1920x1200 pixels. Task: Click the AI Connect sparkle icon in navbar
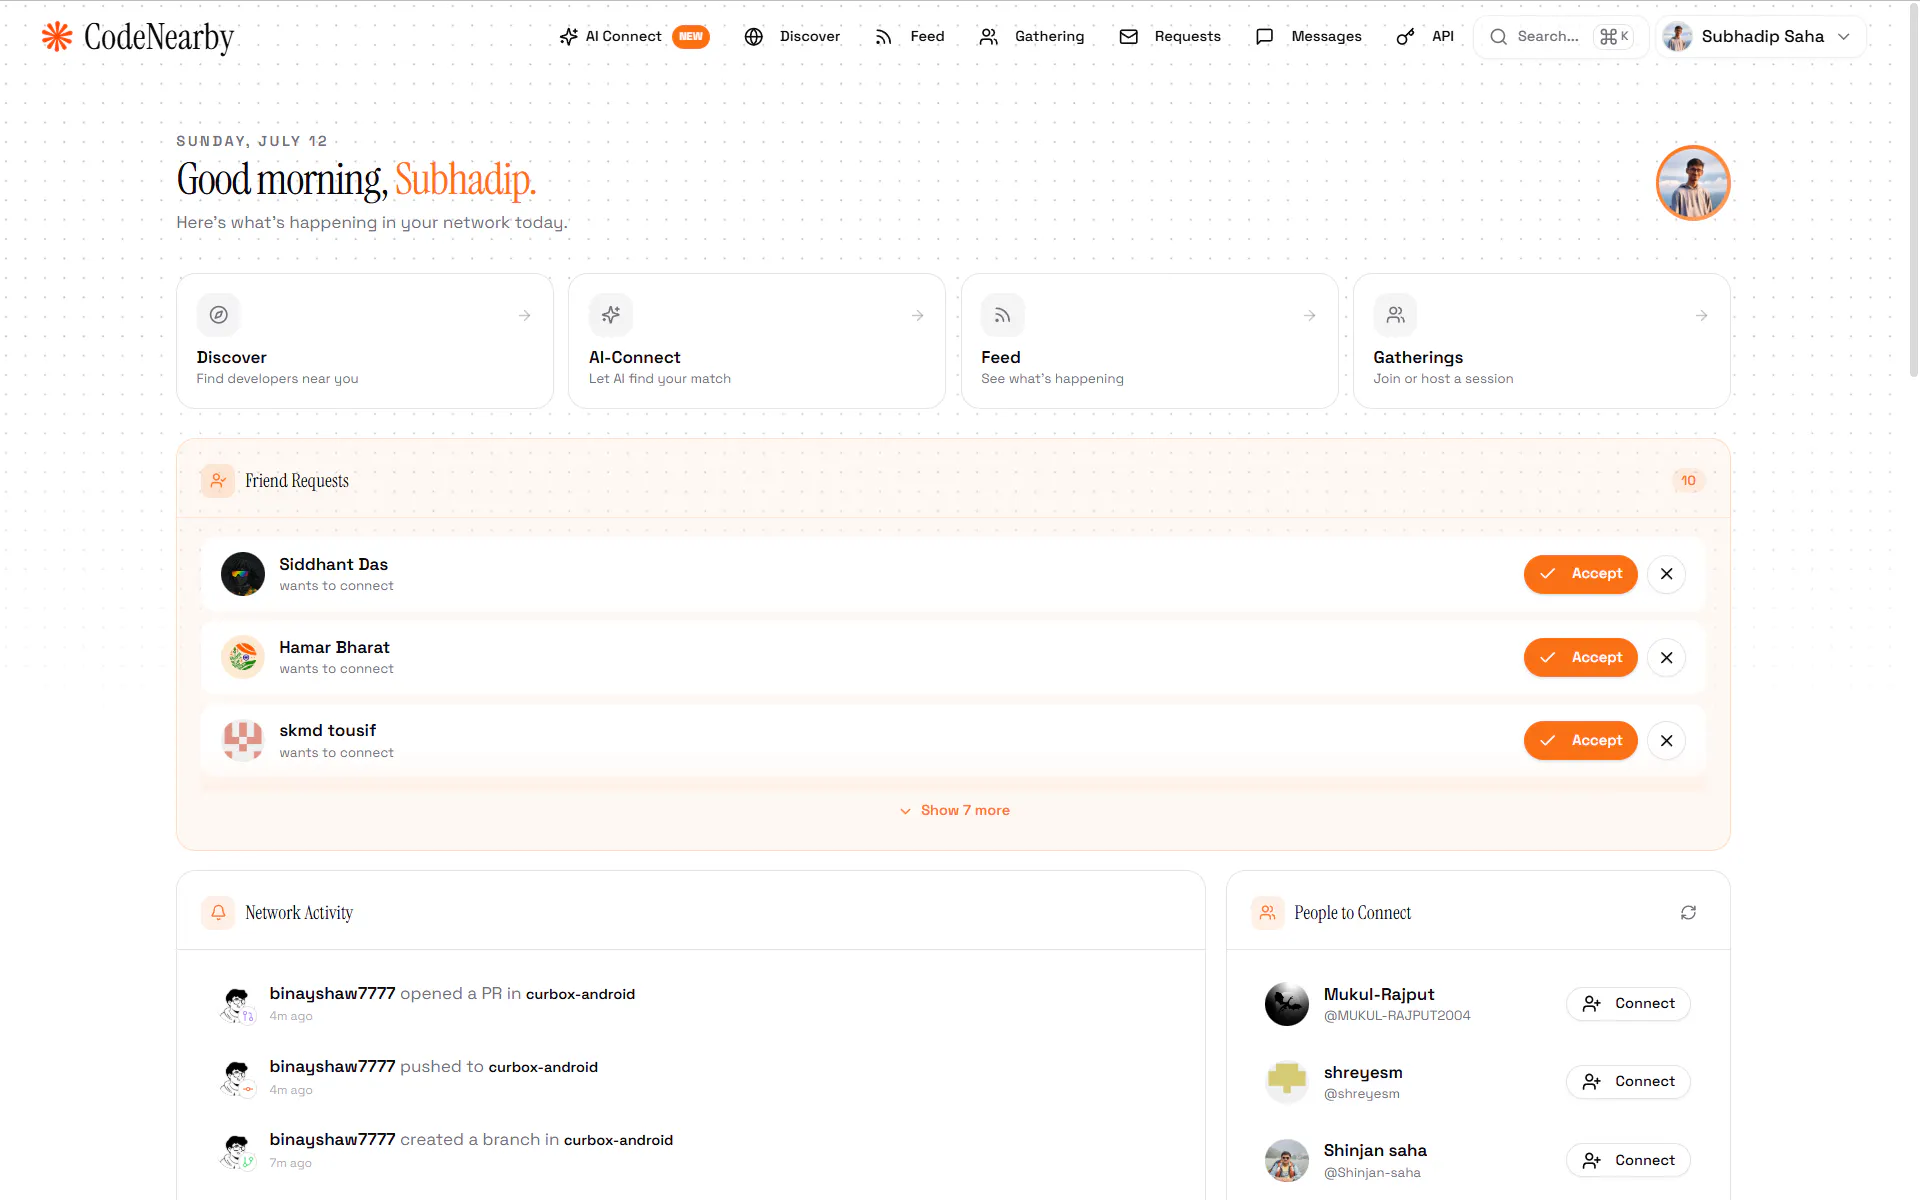[x=568, y=37]
